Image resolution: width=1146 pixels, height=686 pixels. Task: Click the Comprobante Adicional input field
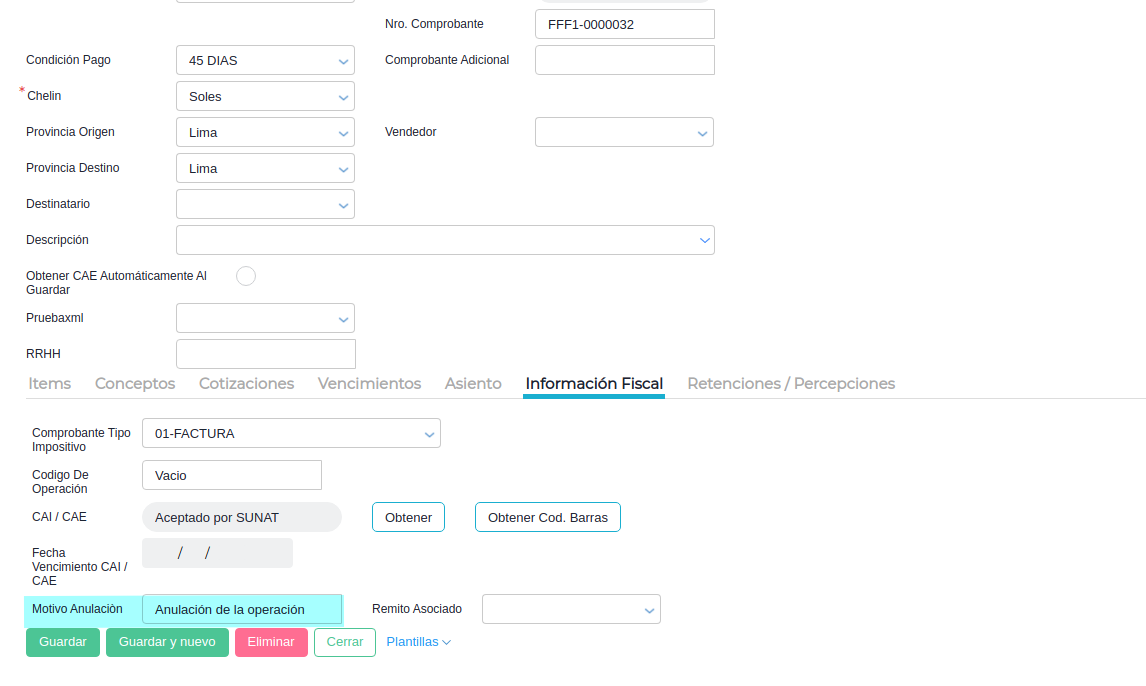[x=624, y=60]
